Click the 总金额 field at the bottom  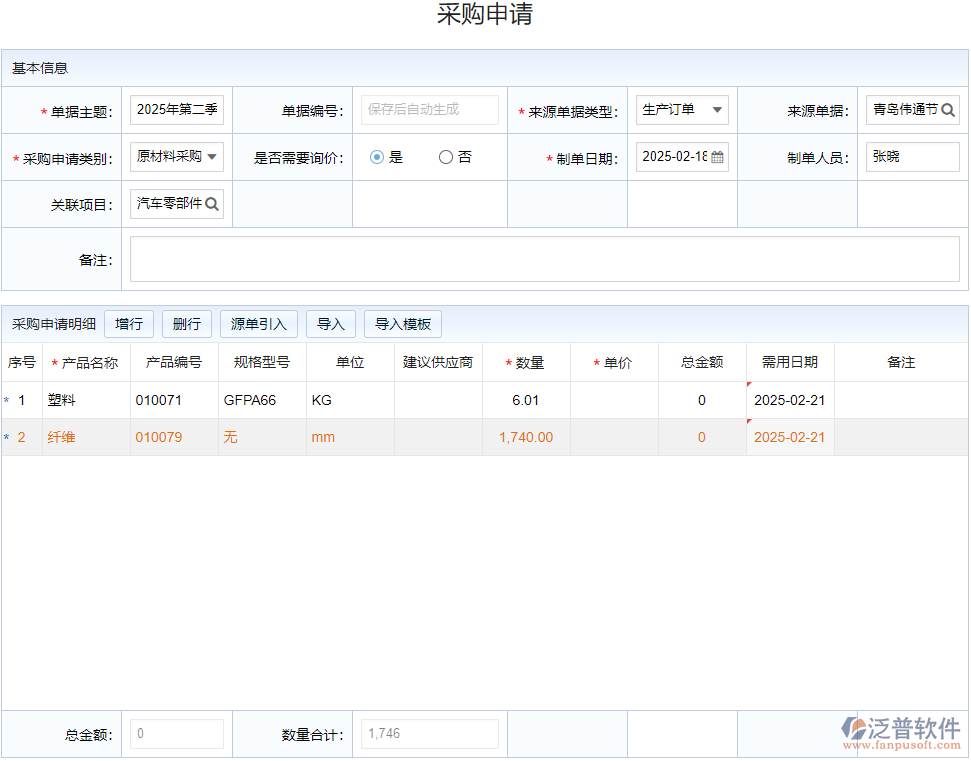[176, 733]
